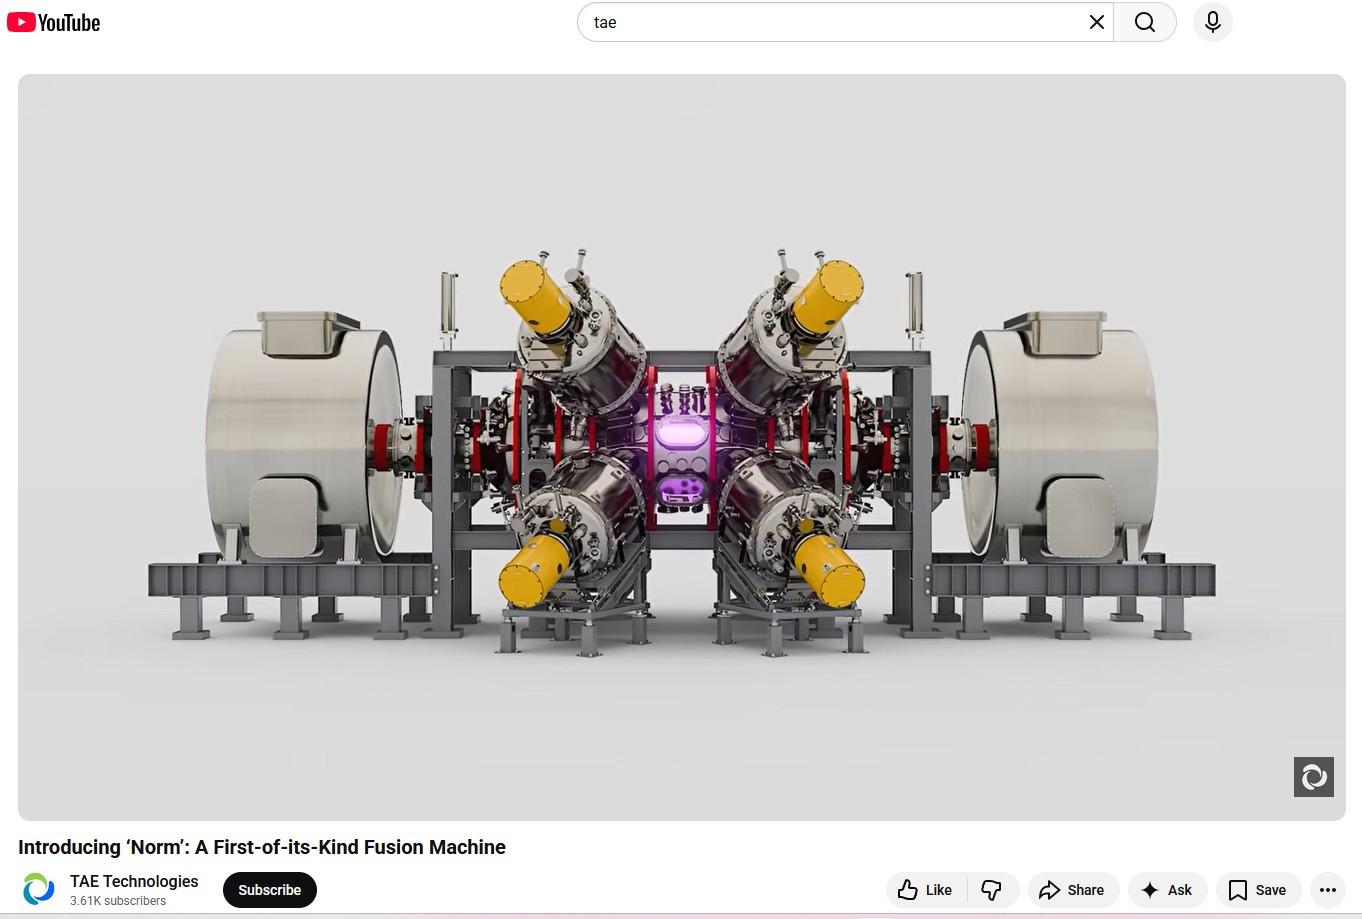Open the three-dot more actions menu

click(x=1327, y=890)
